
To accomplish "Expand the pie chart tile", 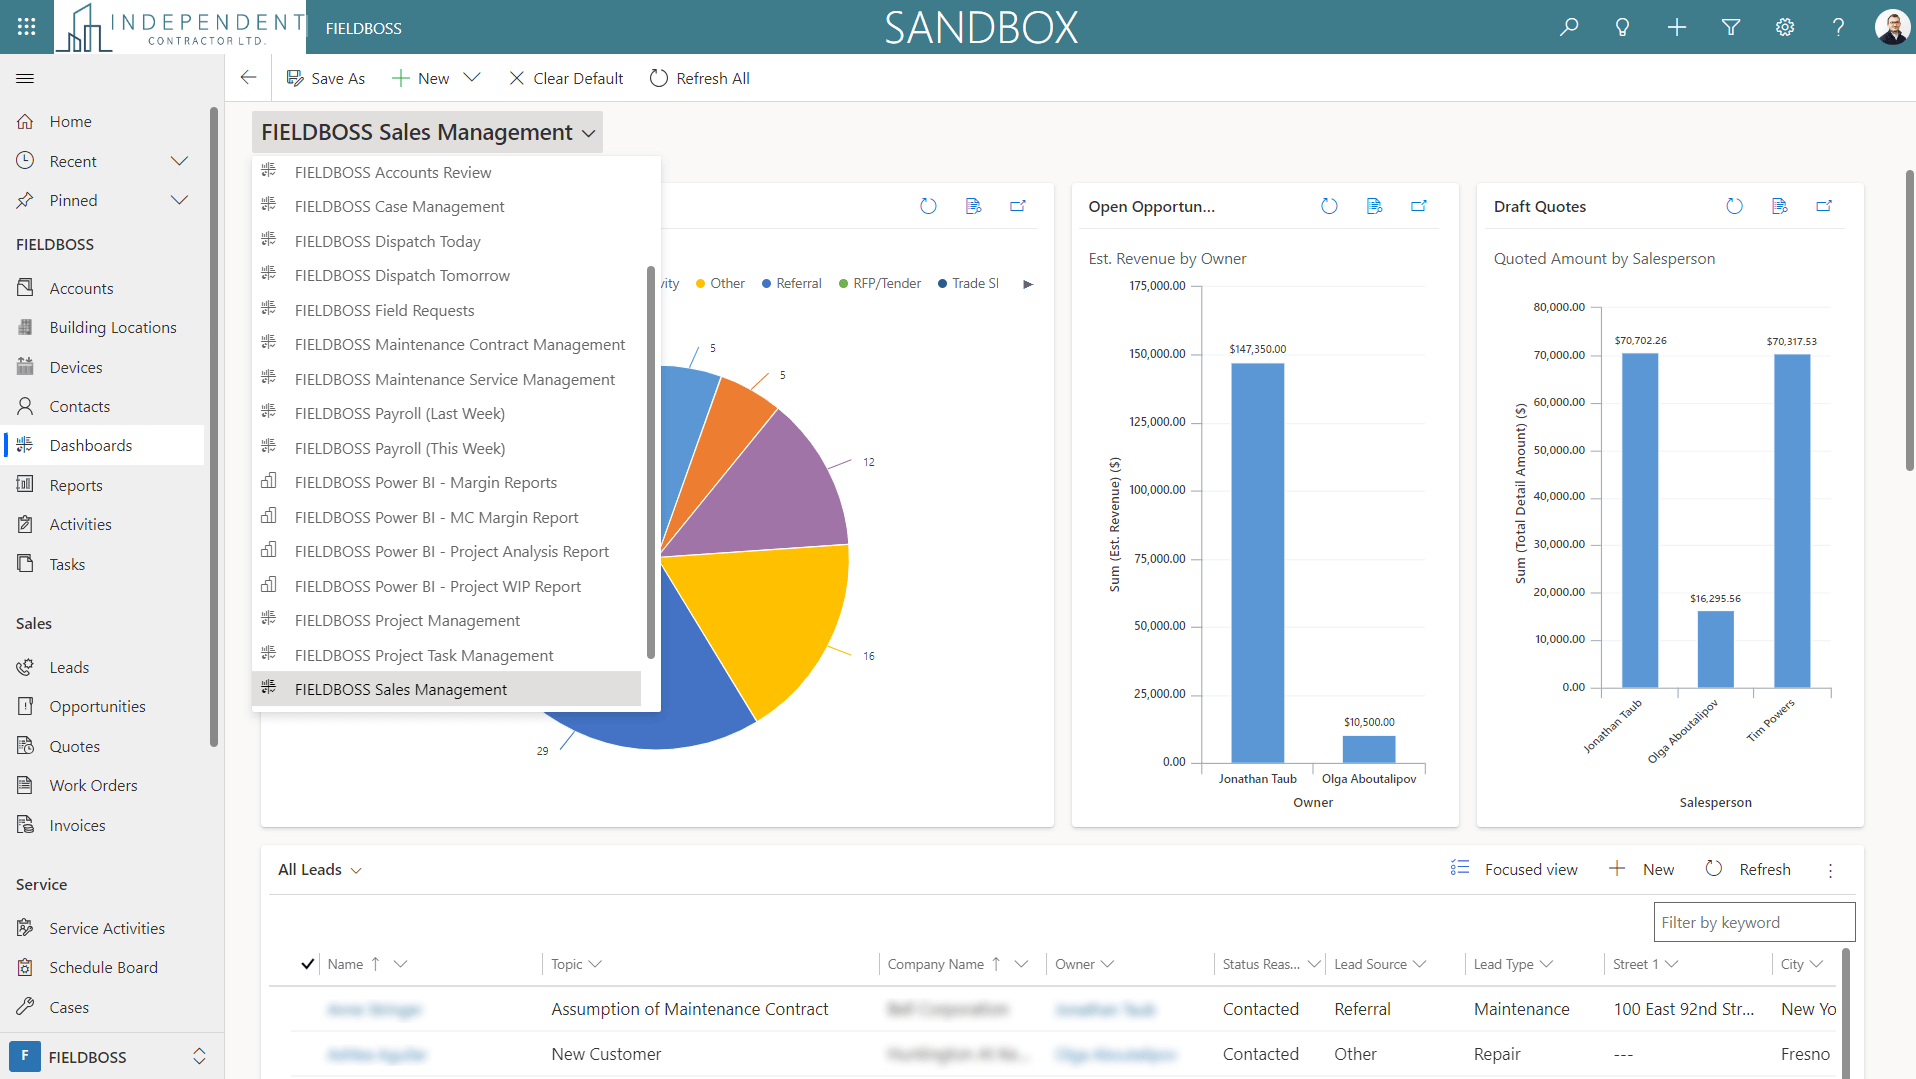I will (1018, 206).
